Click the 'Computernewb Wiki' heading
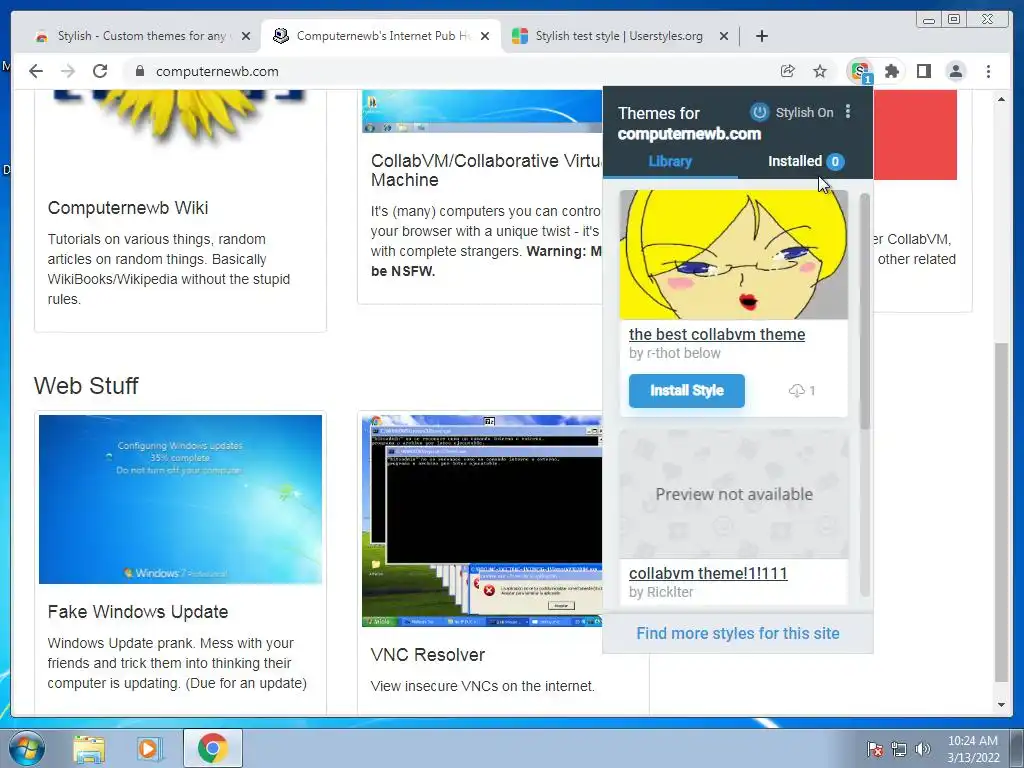 click(x=128, y=208)
